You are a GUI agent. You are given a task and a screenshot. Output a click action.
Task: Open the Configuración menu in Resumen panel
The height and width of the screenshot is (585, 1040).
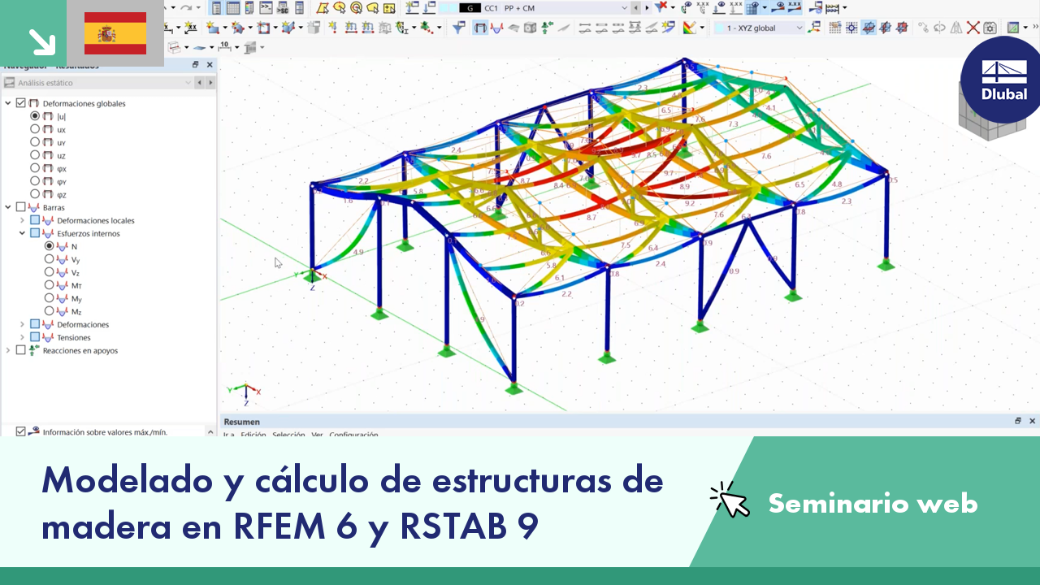354,435
